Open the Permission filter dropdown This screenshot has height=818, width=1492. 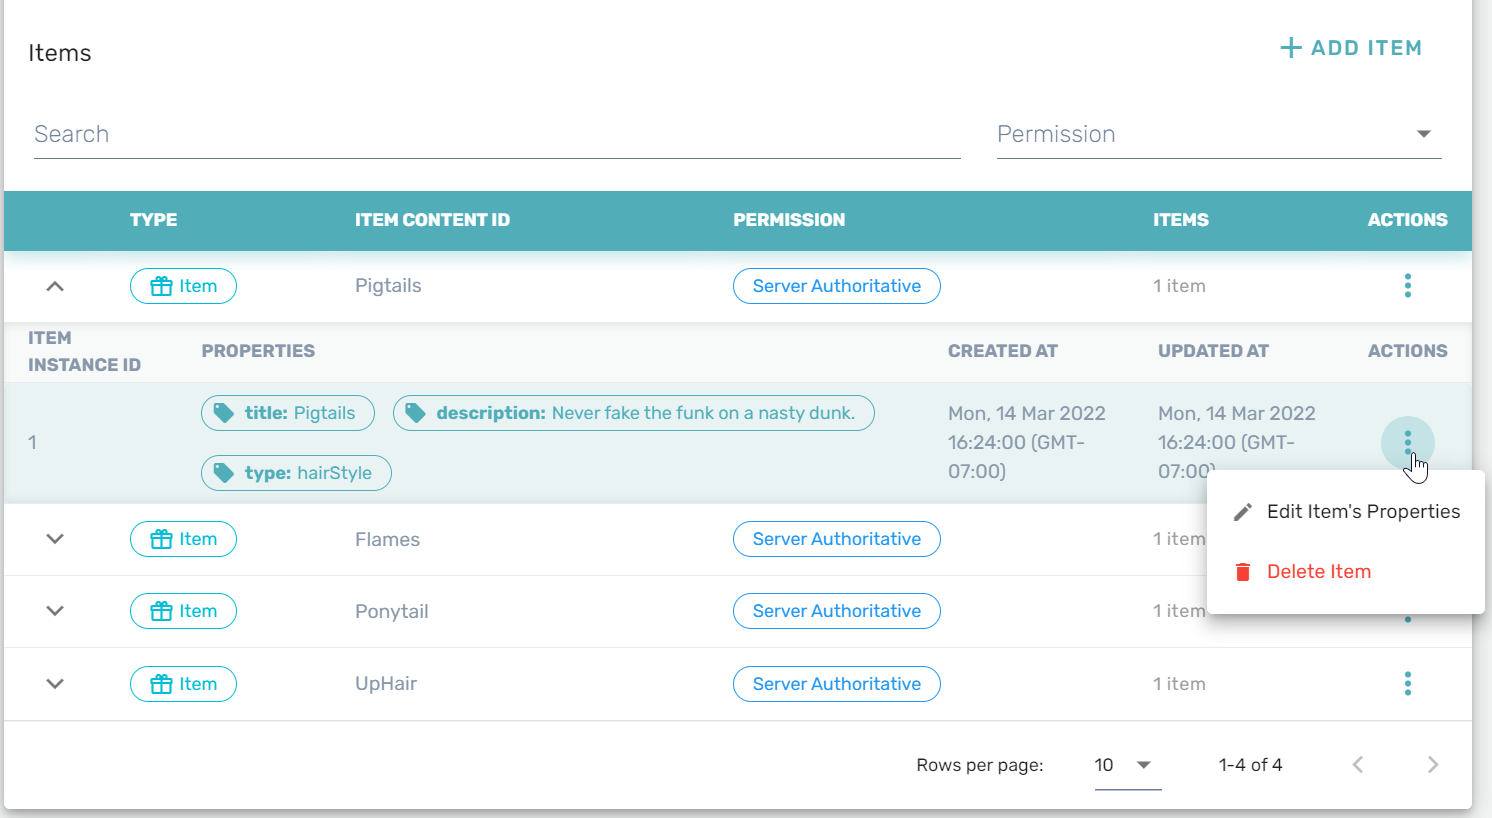pos(1218,134)
